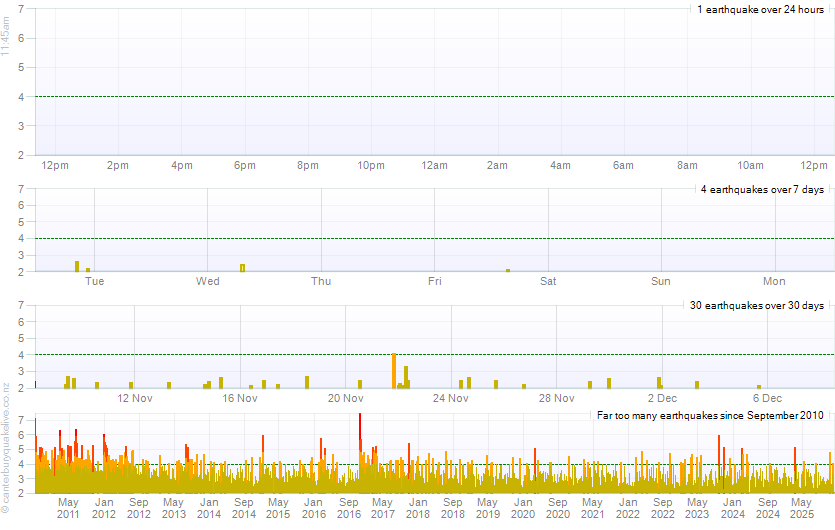The image size is (835, 530).
Task: Click the '1 earthquake over 24 hours' label
Action: 760,9
